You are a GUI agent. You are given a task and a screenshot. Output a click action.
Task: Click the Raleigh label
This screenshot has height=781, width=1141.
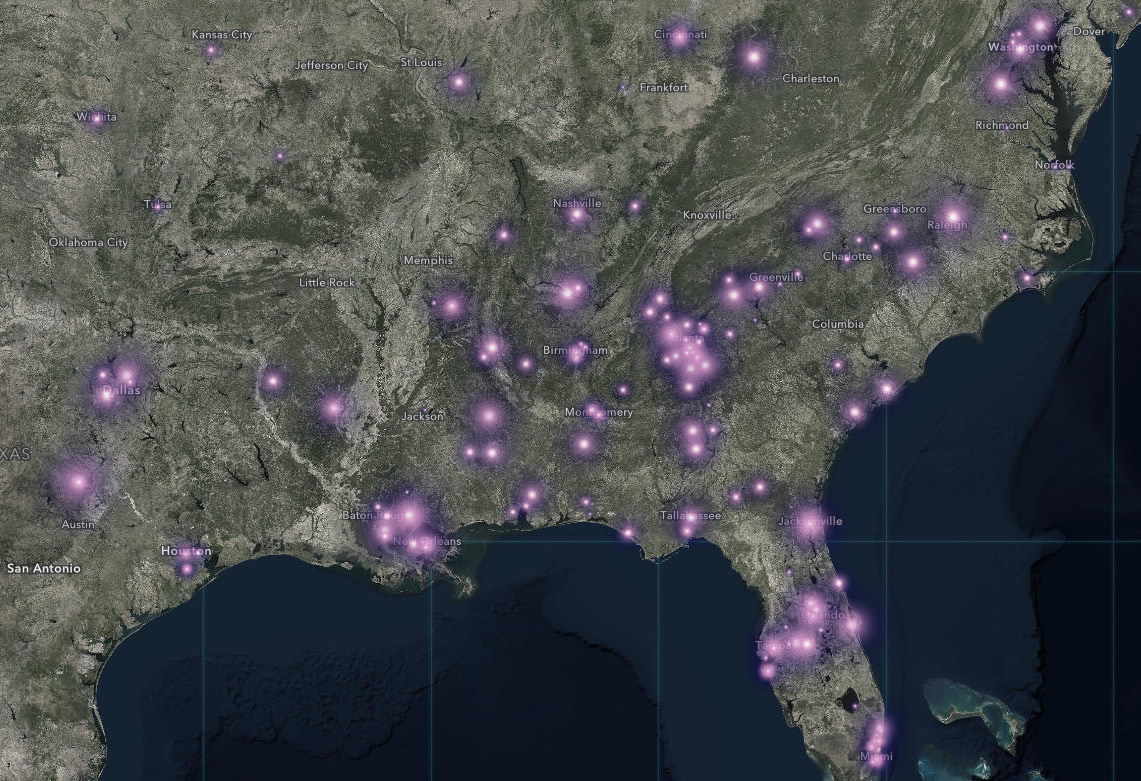pos(947,225)
